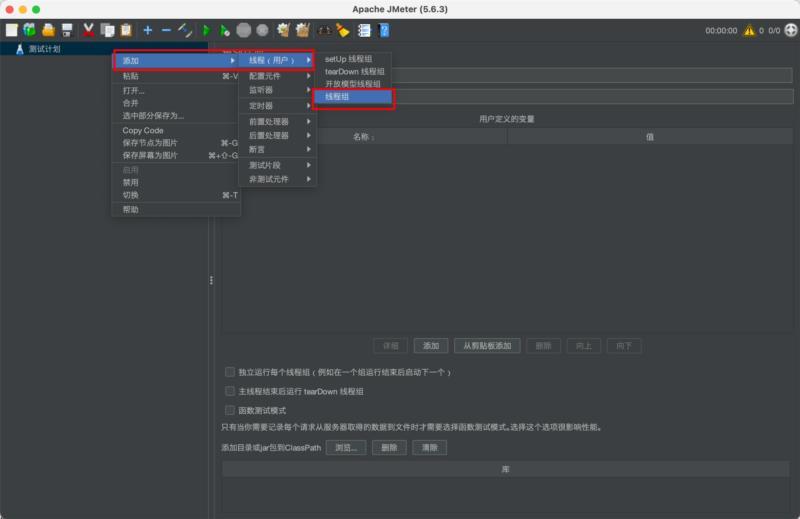800x519 pixels.
Task: Click the Search binoculars icon
Action: point(324,31)
